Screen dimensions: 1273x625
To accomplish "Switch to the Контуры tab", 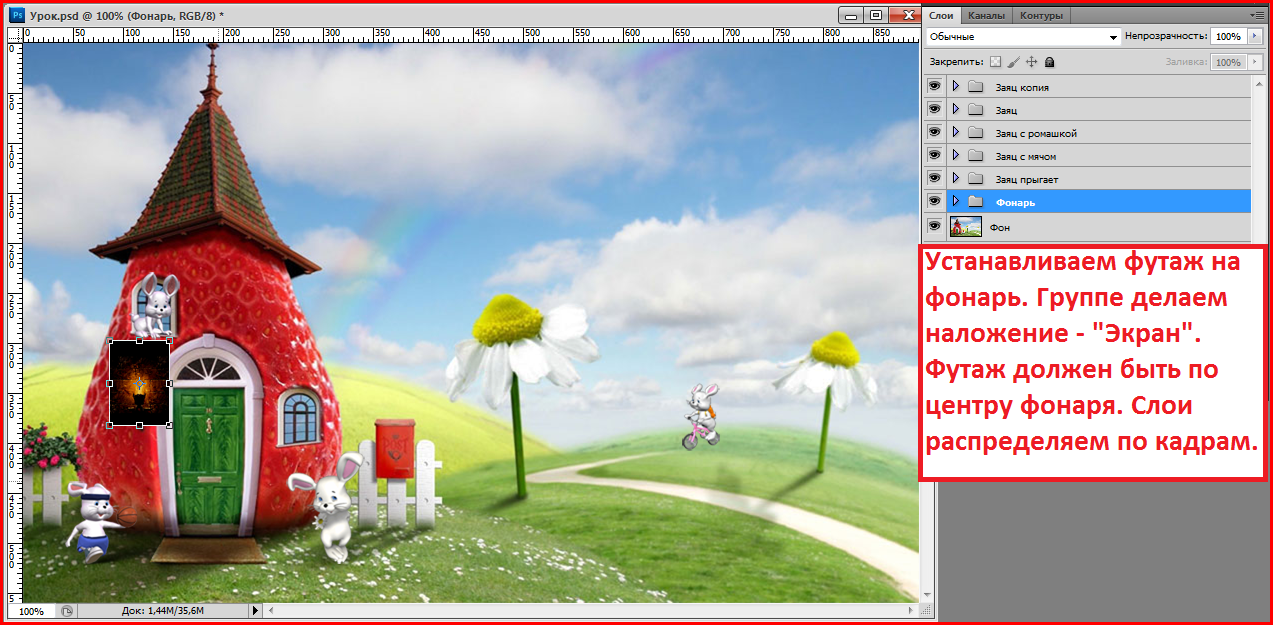I will pyautogui.click(x=1041, y=15).
